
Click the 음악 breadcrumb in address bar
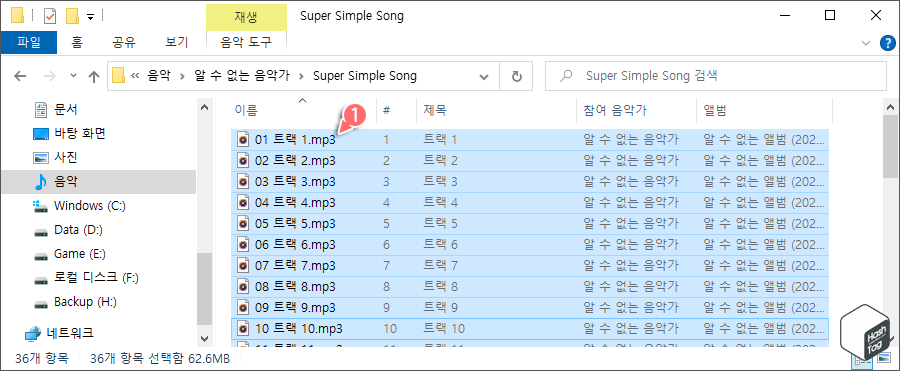(x=159, y=76)
